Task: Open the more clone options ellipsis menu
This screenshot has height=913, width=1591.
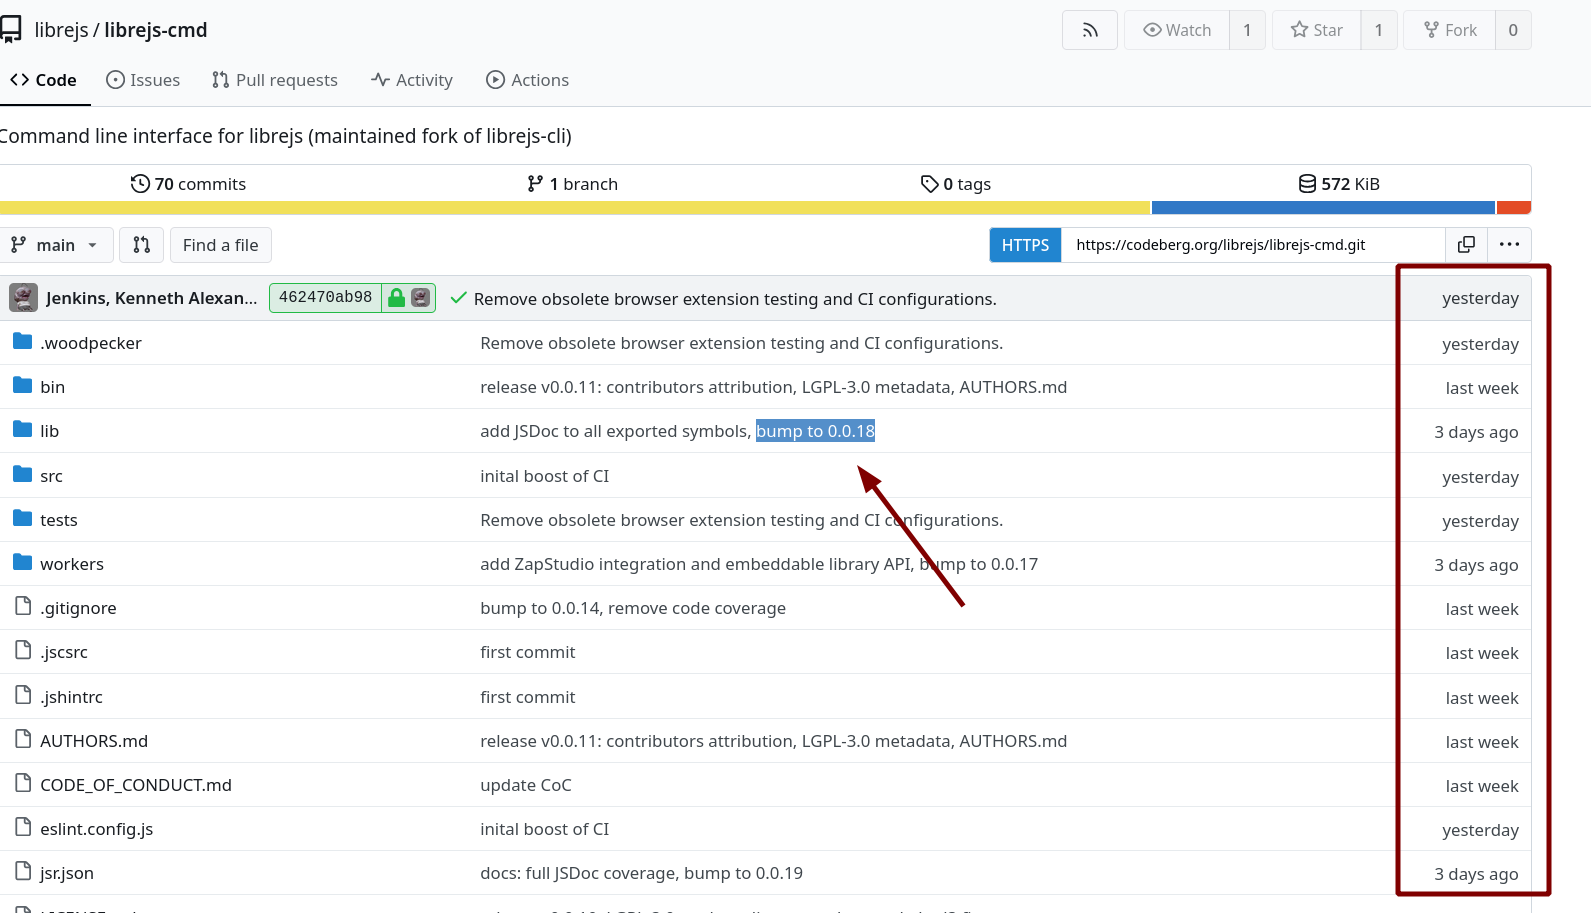Action: coord(1510,245)
